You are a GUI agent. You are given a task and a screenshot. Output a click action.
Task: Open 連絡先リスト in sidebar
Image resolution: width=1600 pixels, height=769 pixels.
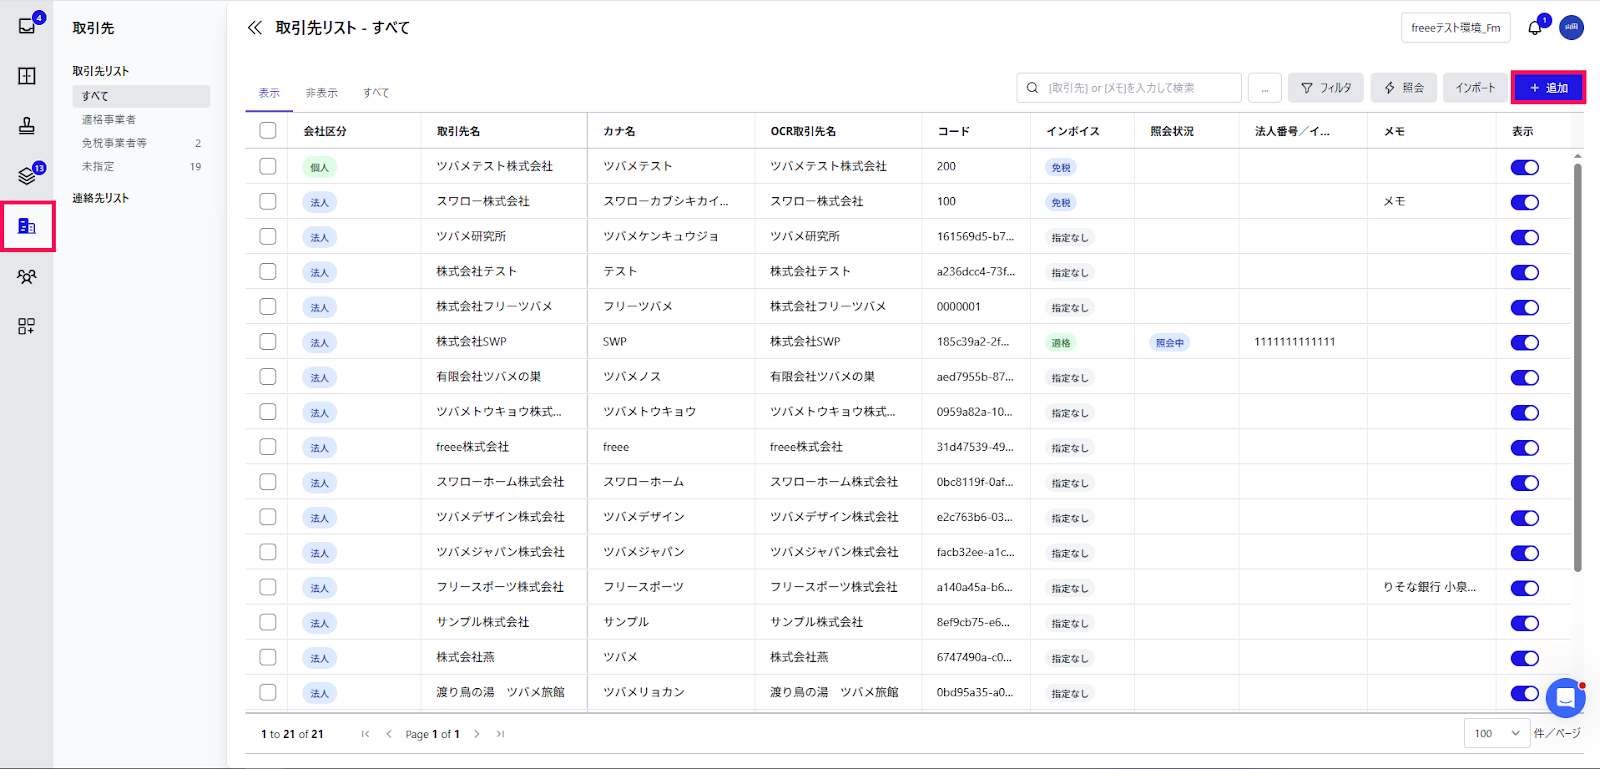coord(101,198)
